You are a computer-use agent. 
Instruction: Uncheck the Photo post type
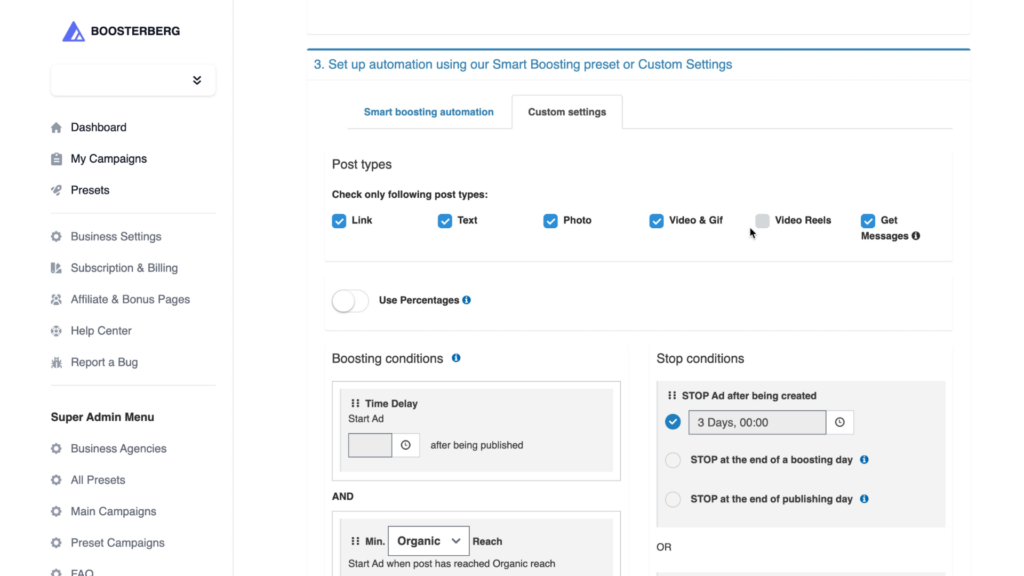coord(551,221)
